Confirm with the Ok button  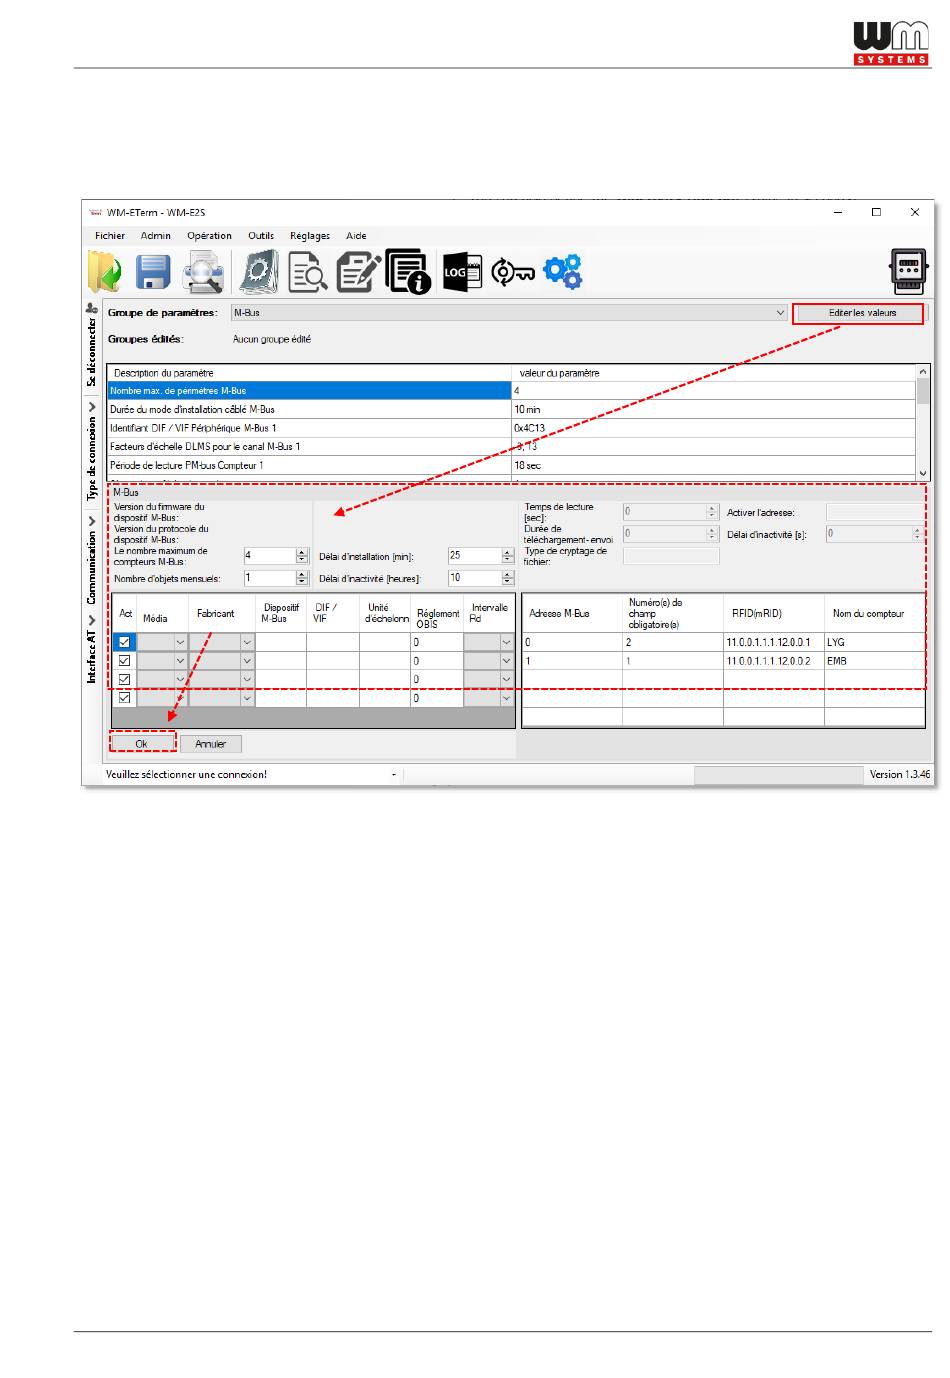click(142, 744)
